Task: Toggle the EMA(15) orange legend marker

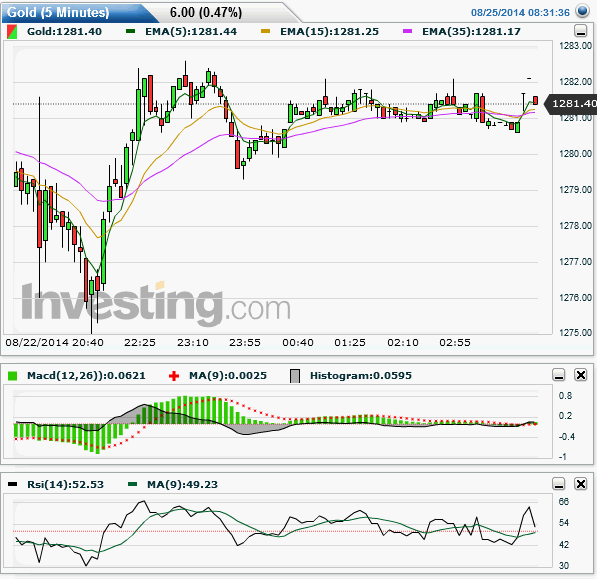Action: click(x=265, y=31)
